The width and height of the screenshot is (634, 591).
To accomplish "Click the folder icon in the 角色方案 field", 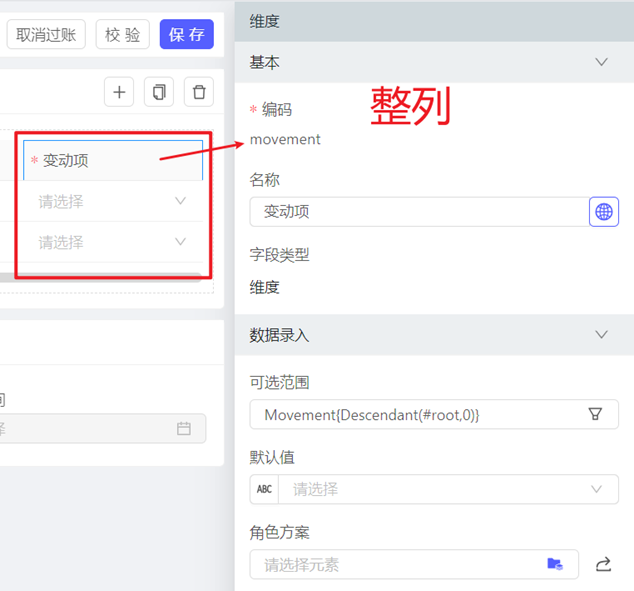I will tap(555, 564).
